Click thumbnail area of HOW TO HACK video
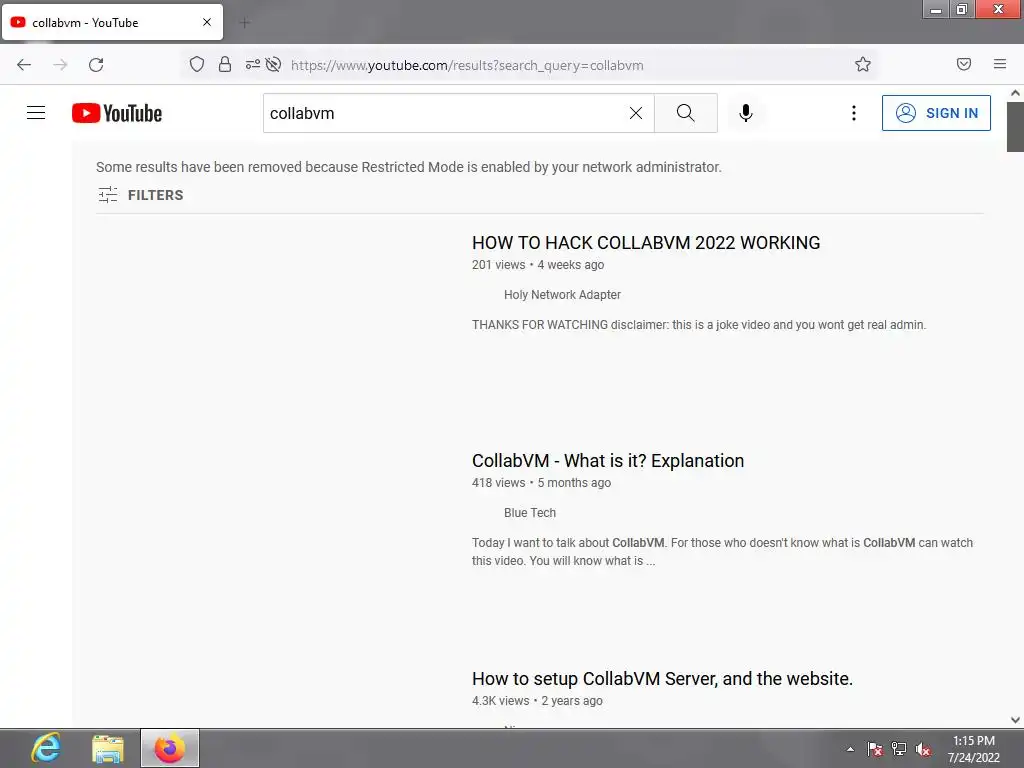1024x768 pixels. [x=276, y=327]
